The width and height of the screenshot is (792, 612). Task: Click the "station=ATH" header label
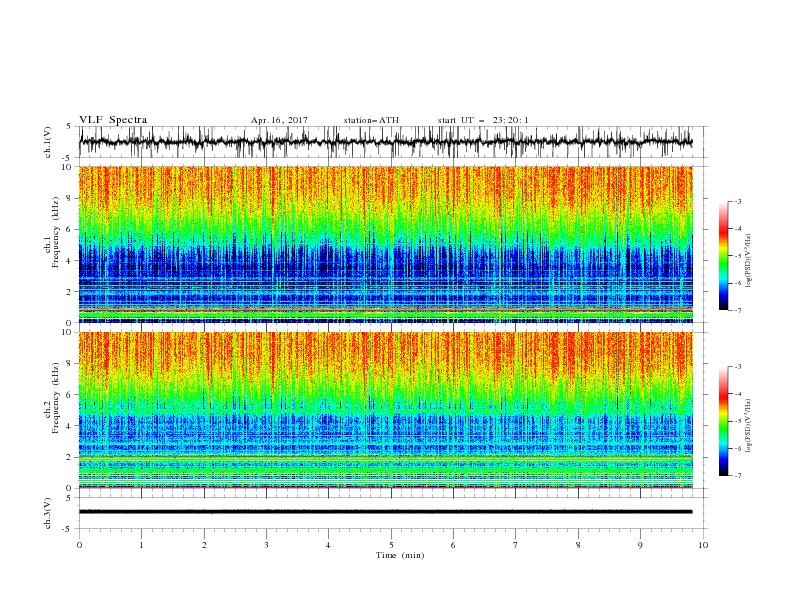pyautogui.click(x=371, y=120)
